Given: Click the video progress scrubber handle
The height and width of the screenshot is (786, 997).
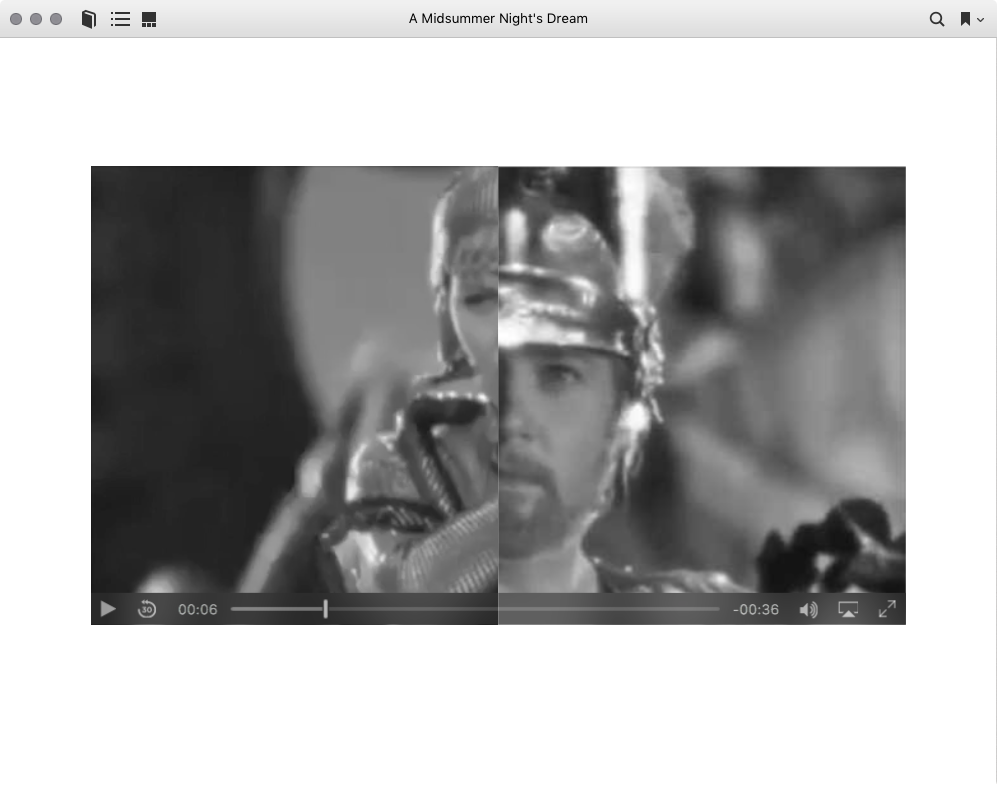Looking at the screenshot, I should coord(326,609).
